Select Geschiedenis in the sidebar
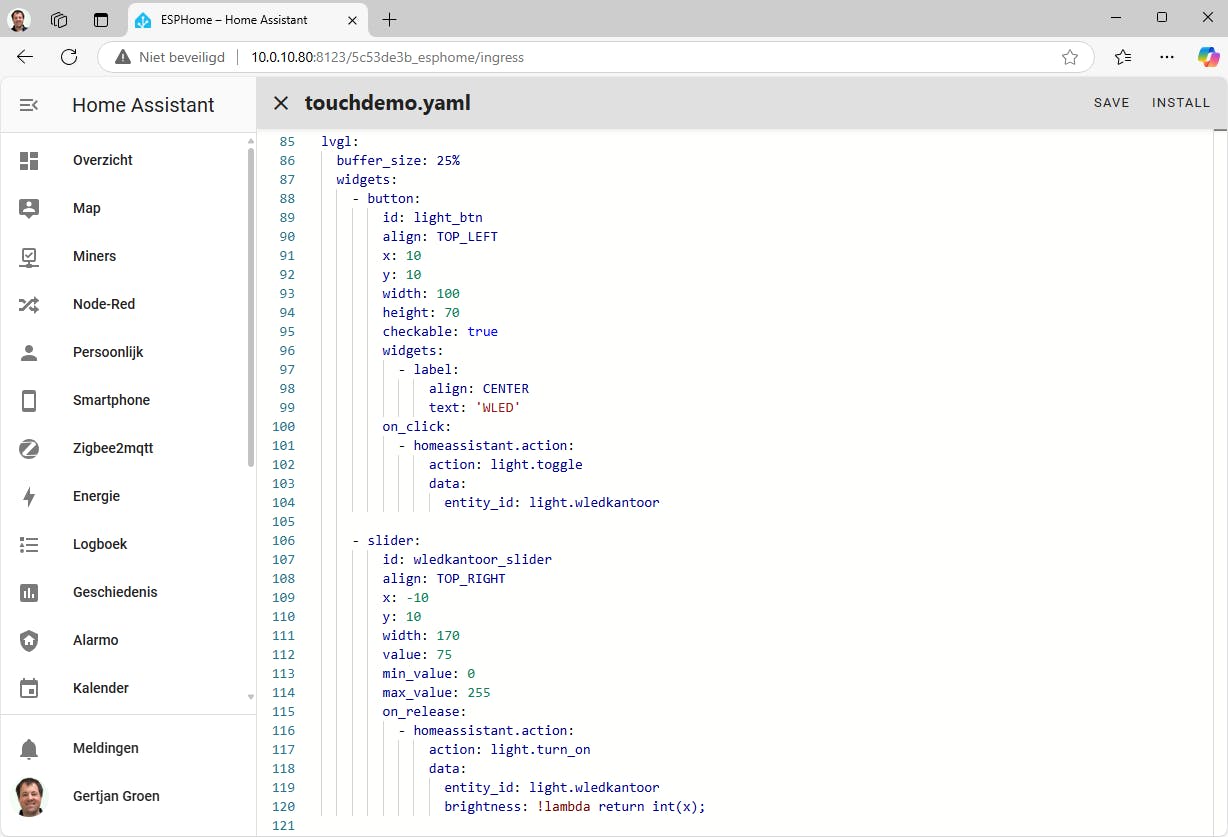Screen dimensions: 1228x837 point(115,592)
